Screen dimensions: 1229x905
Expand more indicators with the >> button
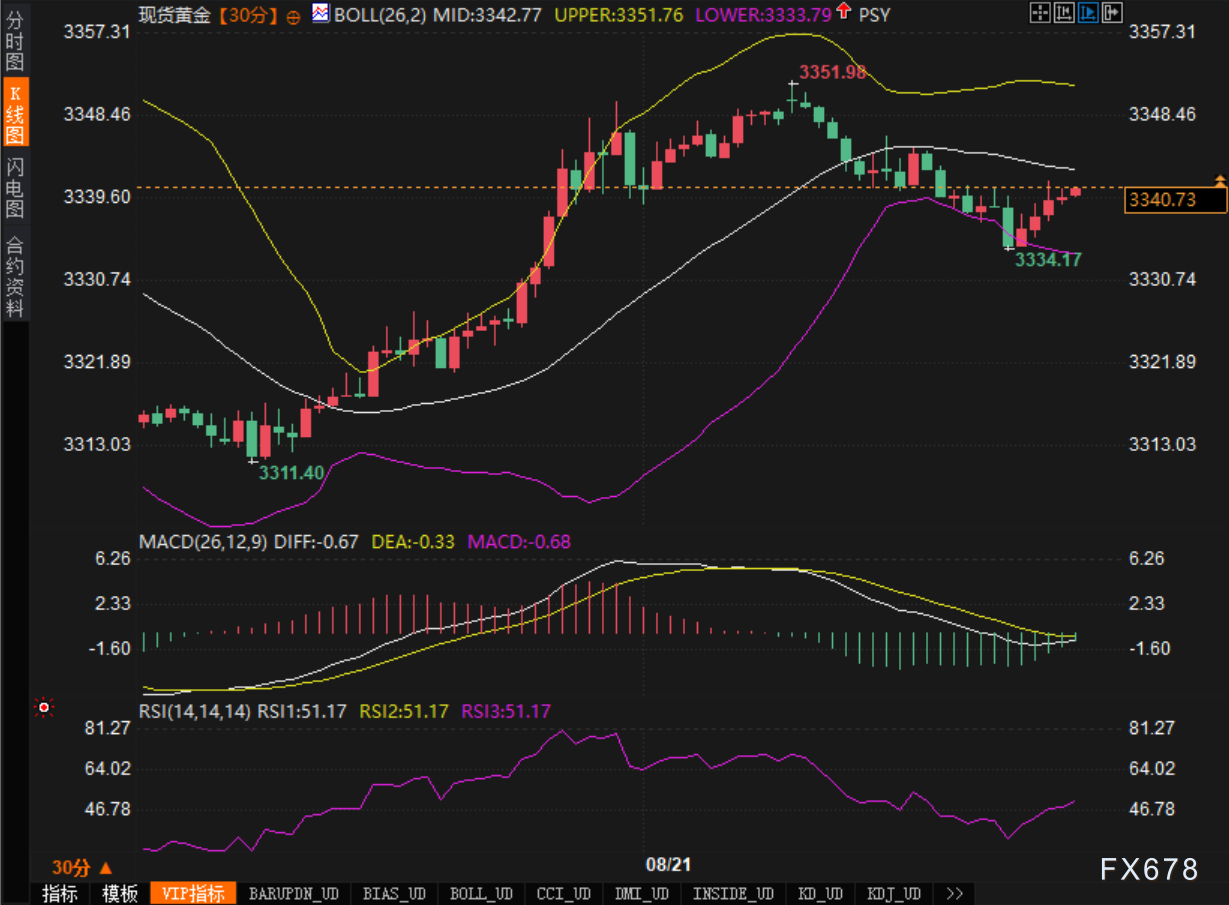pos(953,893)
